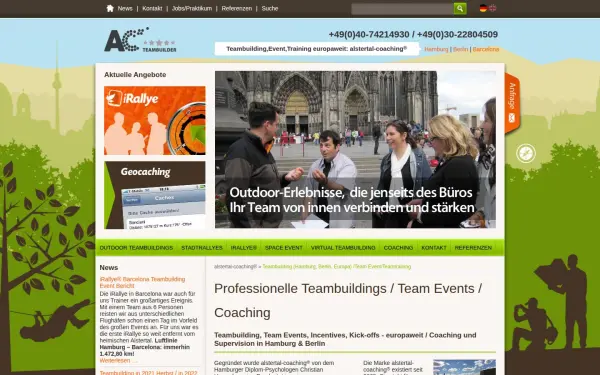The image size is (600, 375).
Task: Click the round compass icon on right
Action: [x=526, y=153]
